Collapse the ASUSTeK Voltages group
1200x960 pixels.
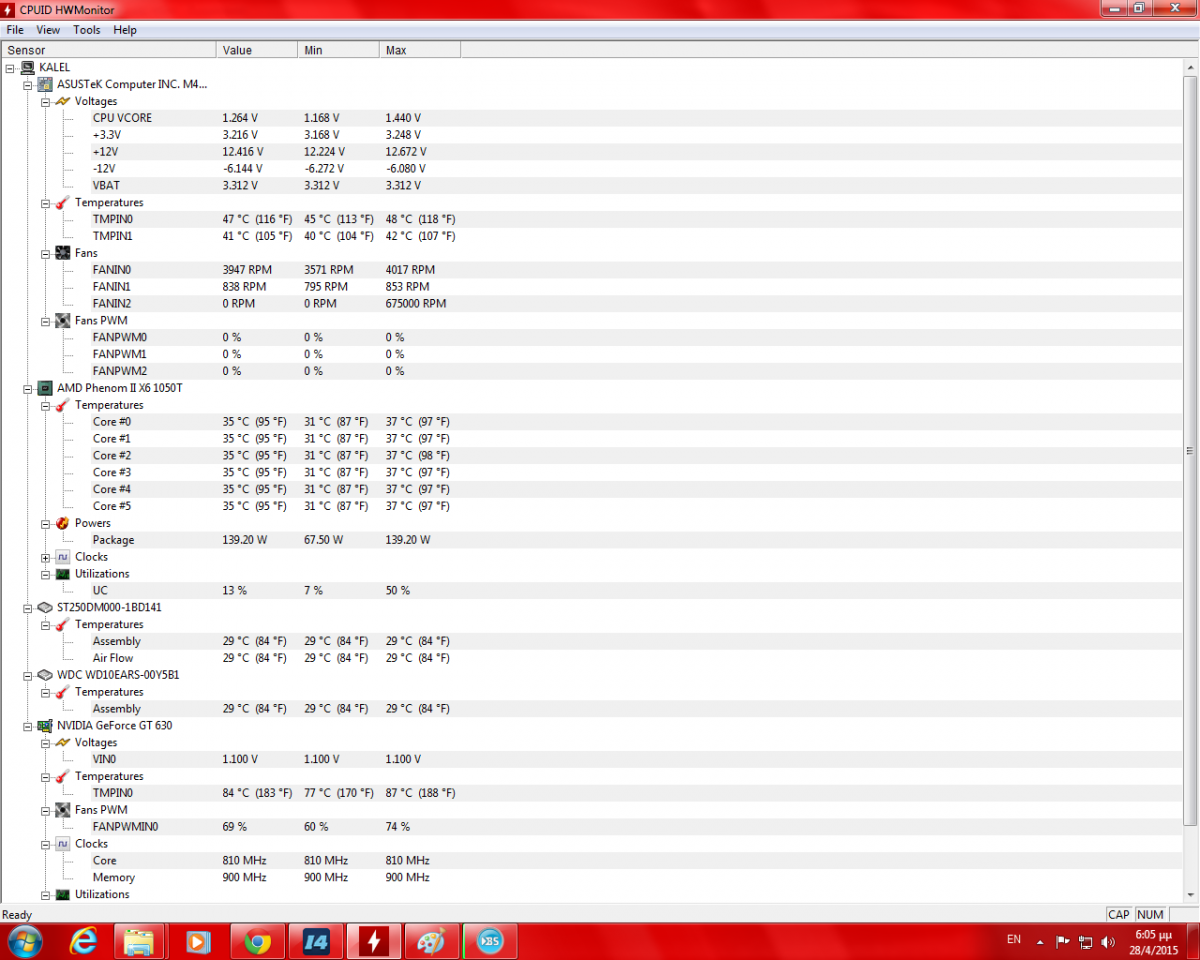point(46,102)
